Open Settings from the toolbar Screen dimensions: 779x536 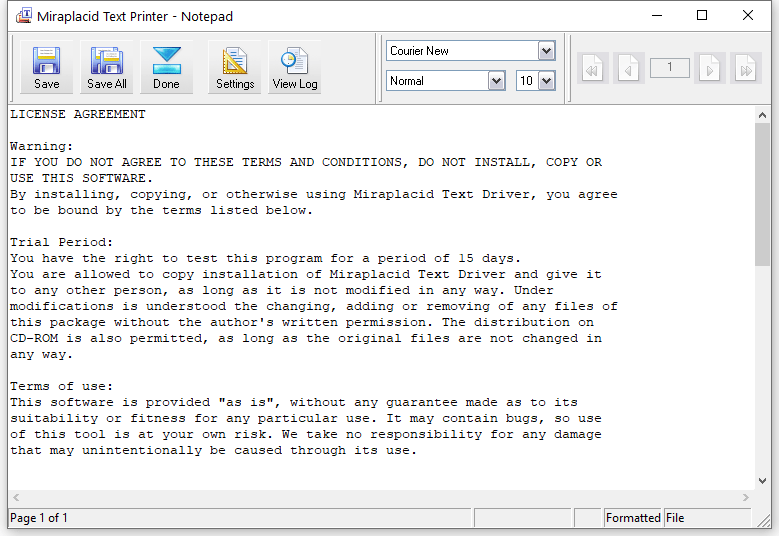[x=234, y=67]
